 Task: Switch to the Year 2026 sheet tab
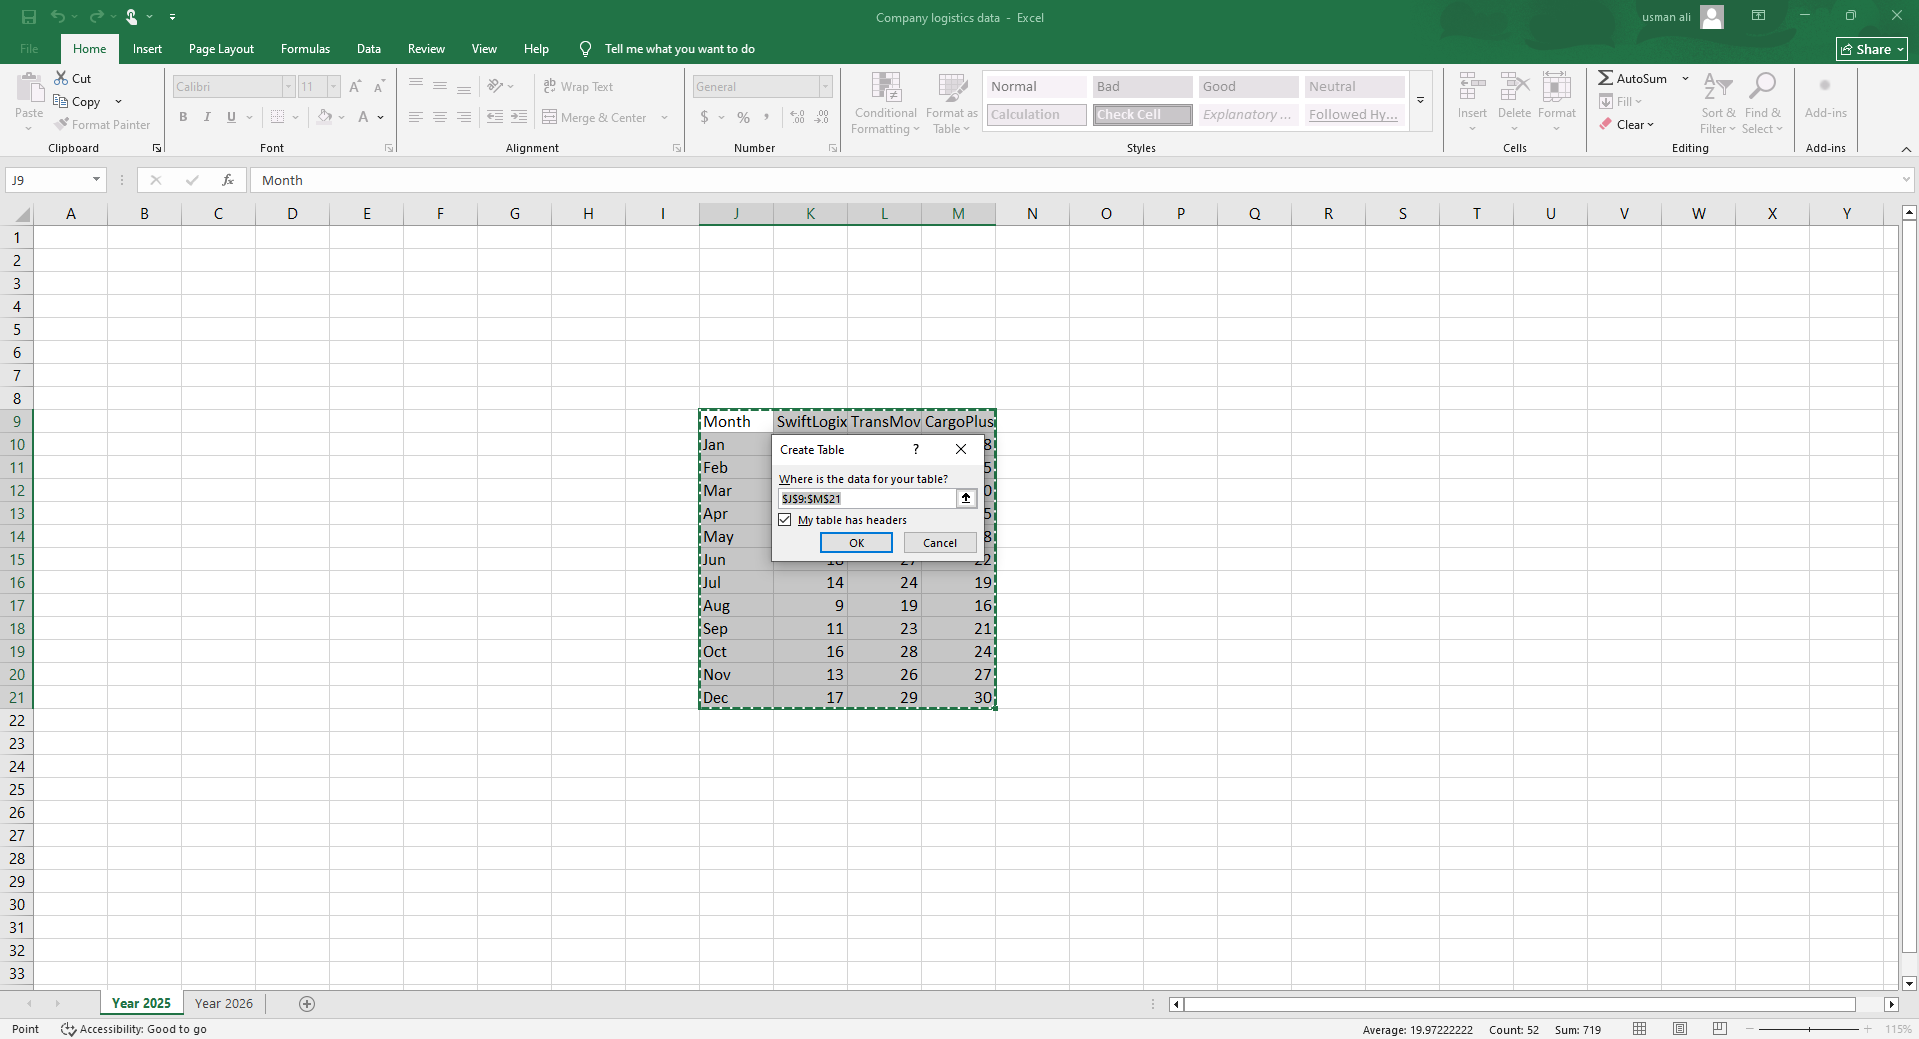224,1004
